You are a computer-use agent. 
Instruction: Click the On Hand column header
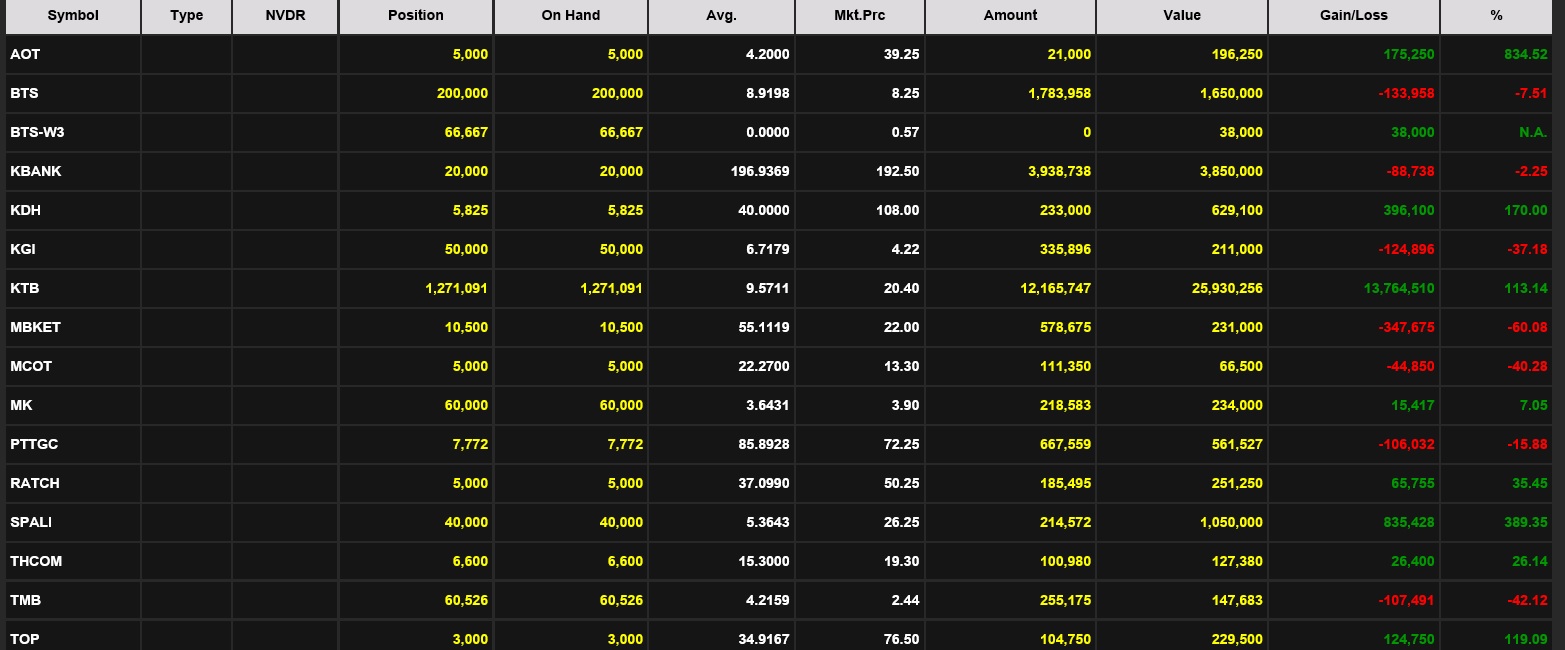pyautogui.click(x=570, y=16)
